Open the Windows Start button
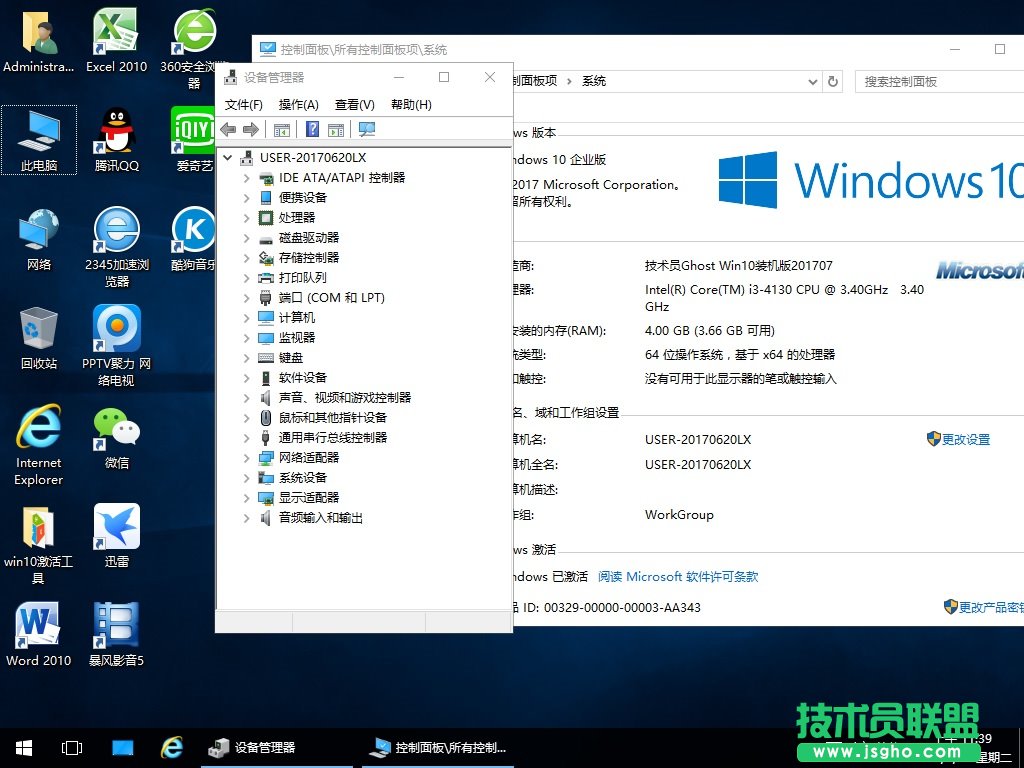Viewport: 1024px width, 768px height. point(24,748)
